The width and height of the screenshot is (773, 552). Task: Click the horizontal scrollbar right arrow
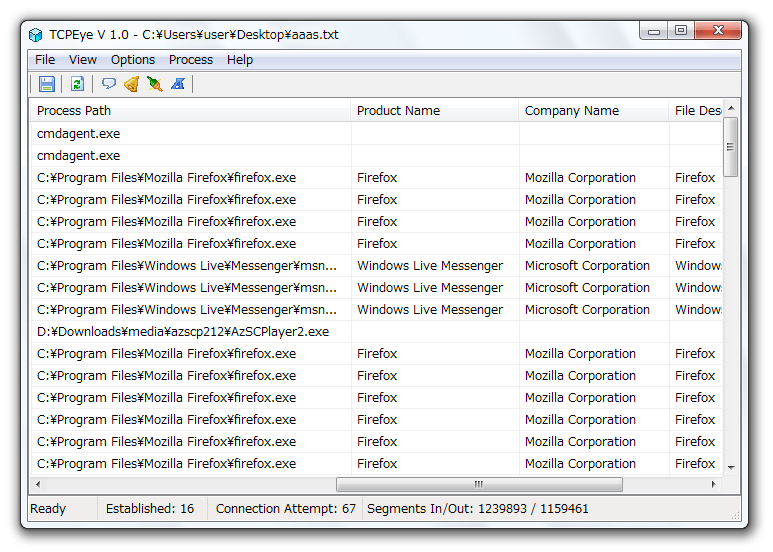[x=713, y=484]
